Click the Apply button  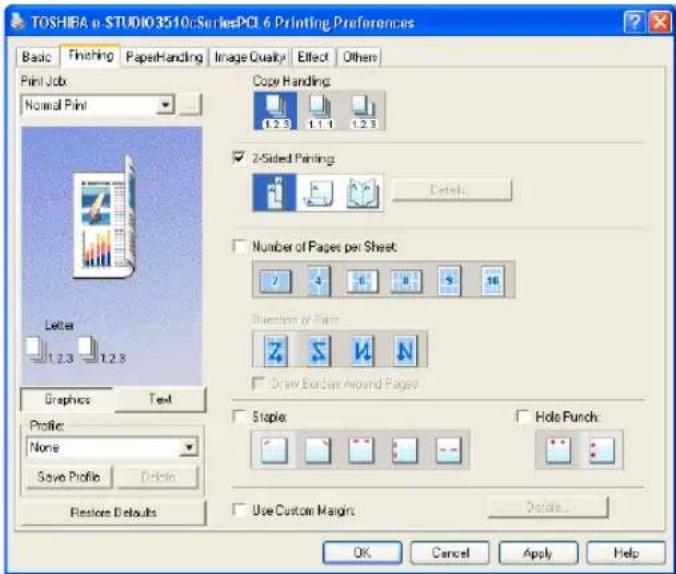[x=538, y=553]
